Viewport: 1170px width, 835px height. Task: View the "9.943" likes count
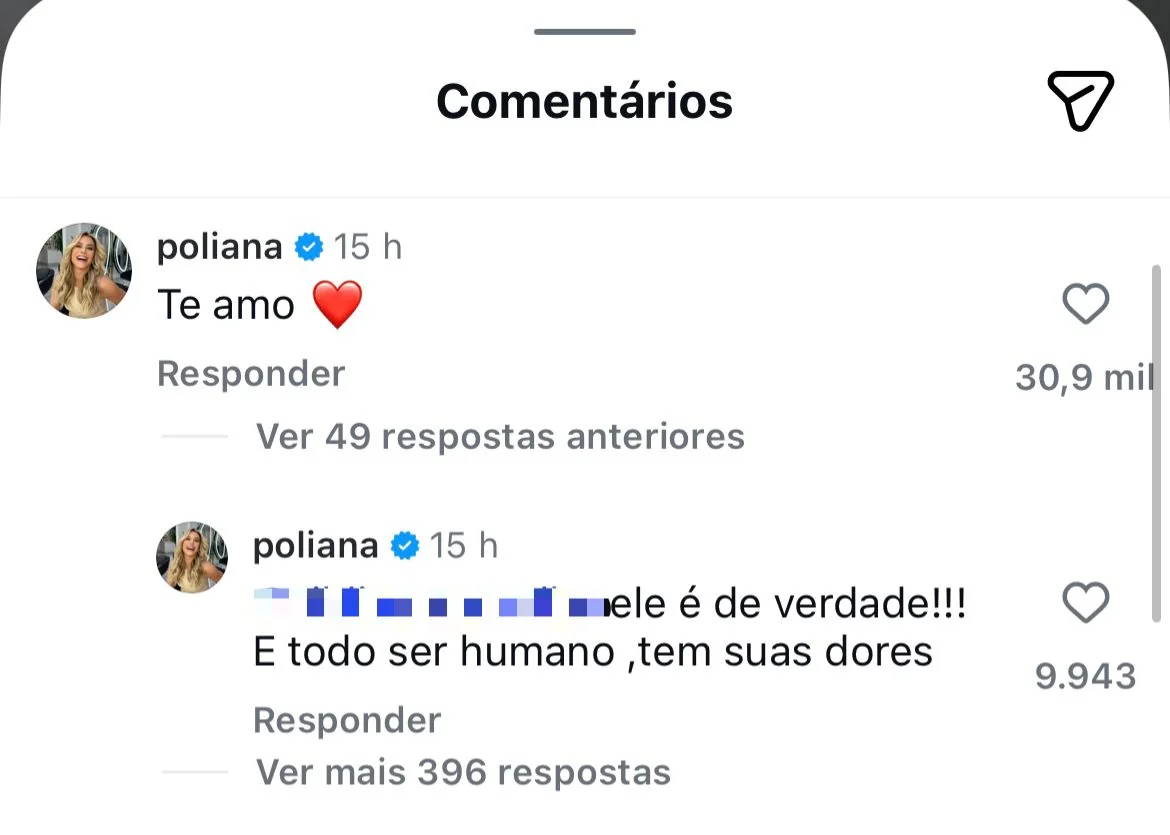point(1085,677)
